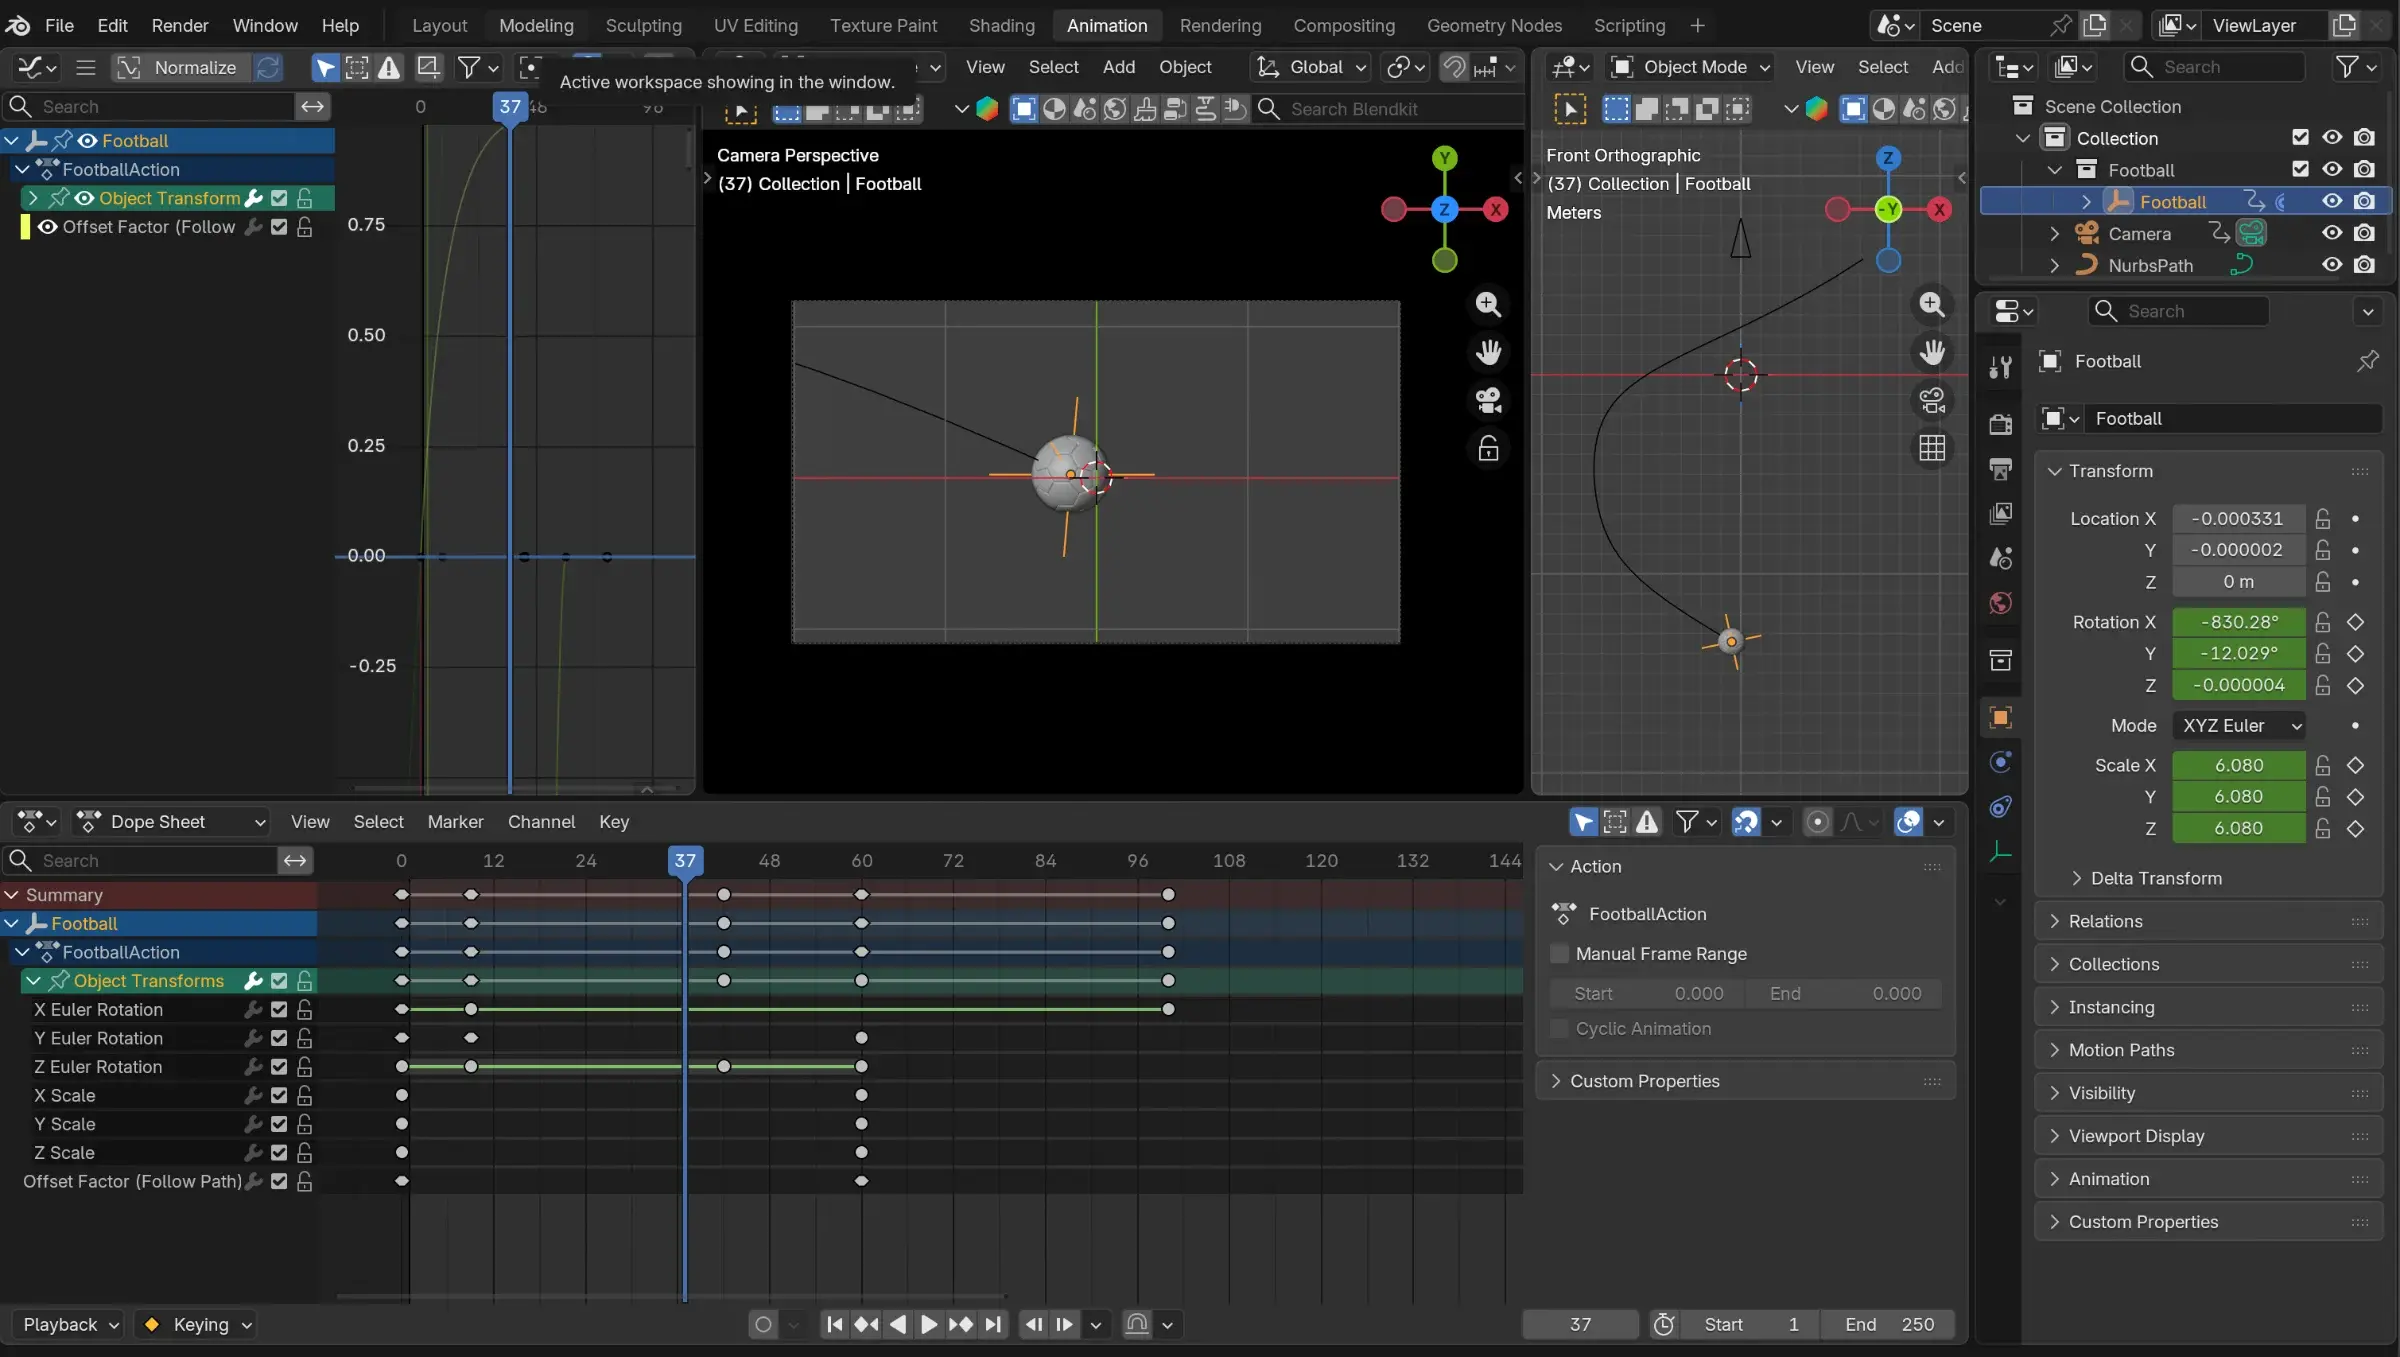The height and width of the screenshot is (1357, 2400).
Task: Click the Normalize refresh icon in graph editor
Action: (268, 67)
